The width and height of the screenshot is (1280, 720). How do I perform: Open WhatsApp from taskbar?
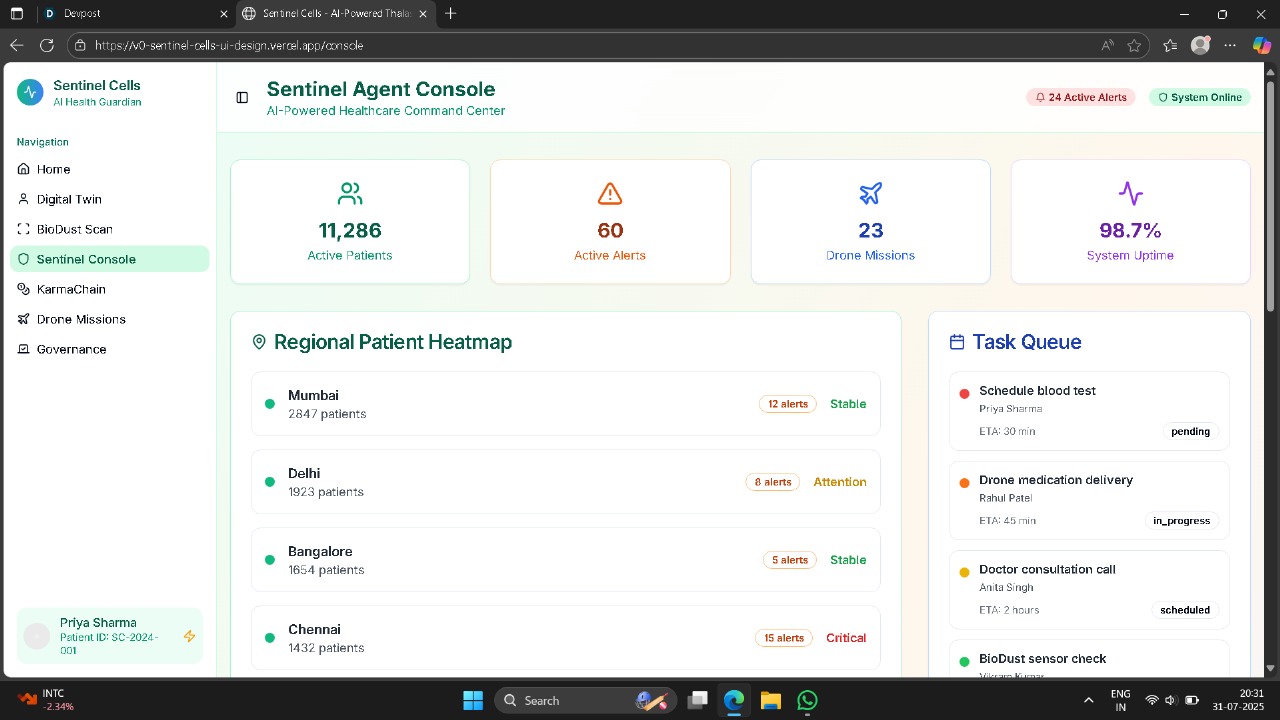coord(807,700)
